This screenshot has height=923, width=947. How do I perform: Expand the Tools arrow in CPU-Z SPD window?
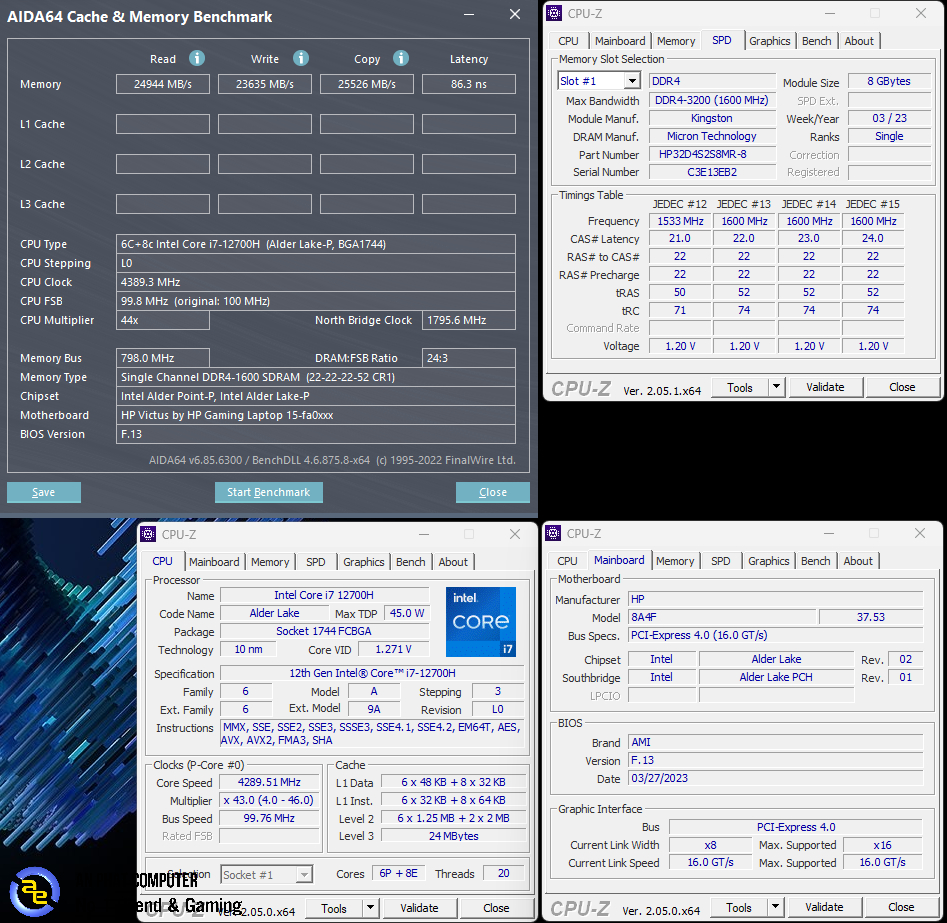click(x=777, y=387)
